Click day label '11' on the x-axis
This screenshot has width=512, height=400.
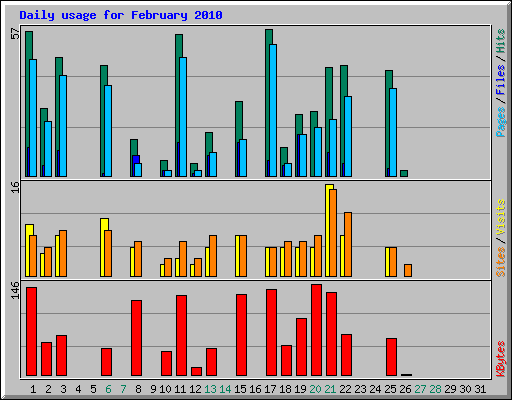(180, 389)
